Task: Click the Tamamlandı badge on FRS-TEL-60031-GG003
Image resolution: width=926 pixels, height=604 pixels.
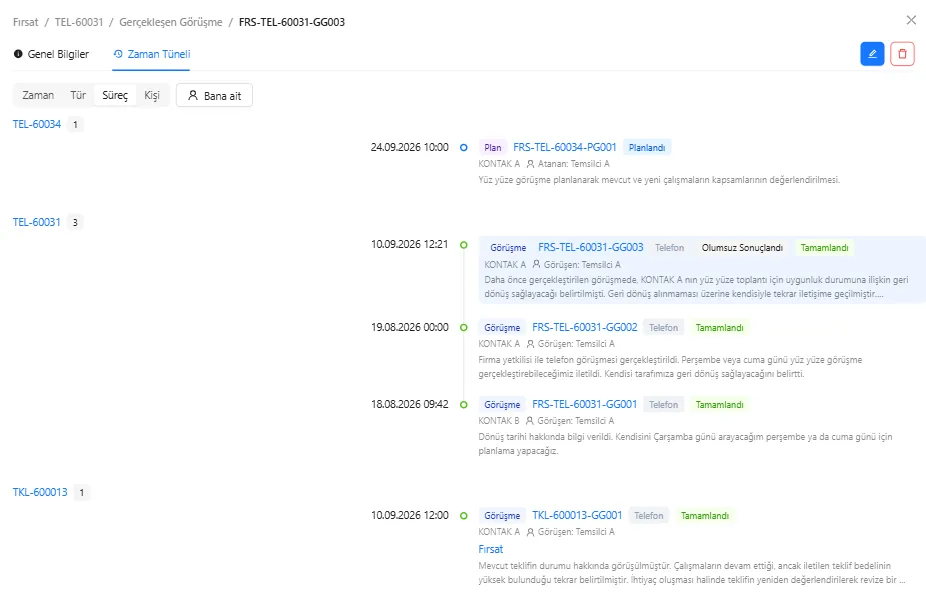Action: 824,247
